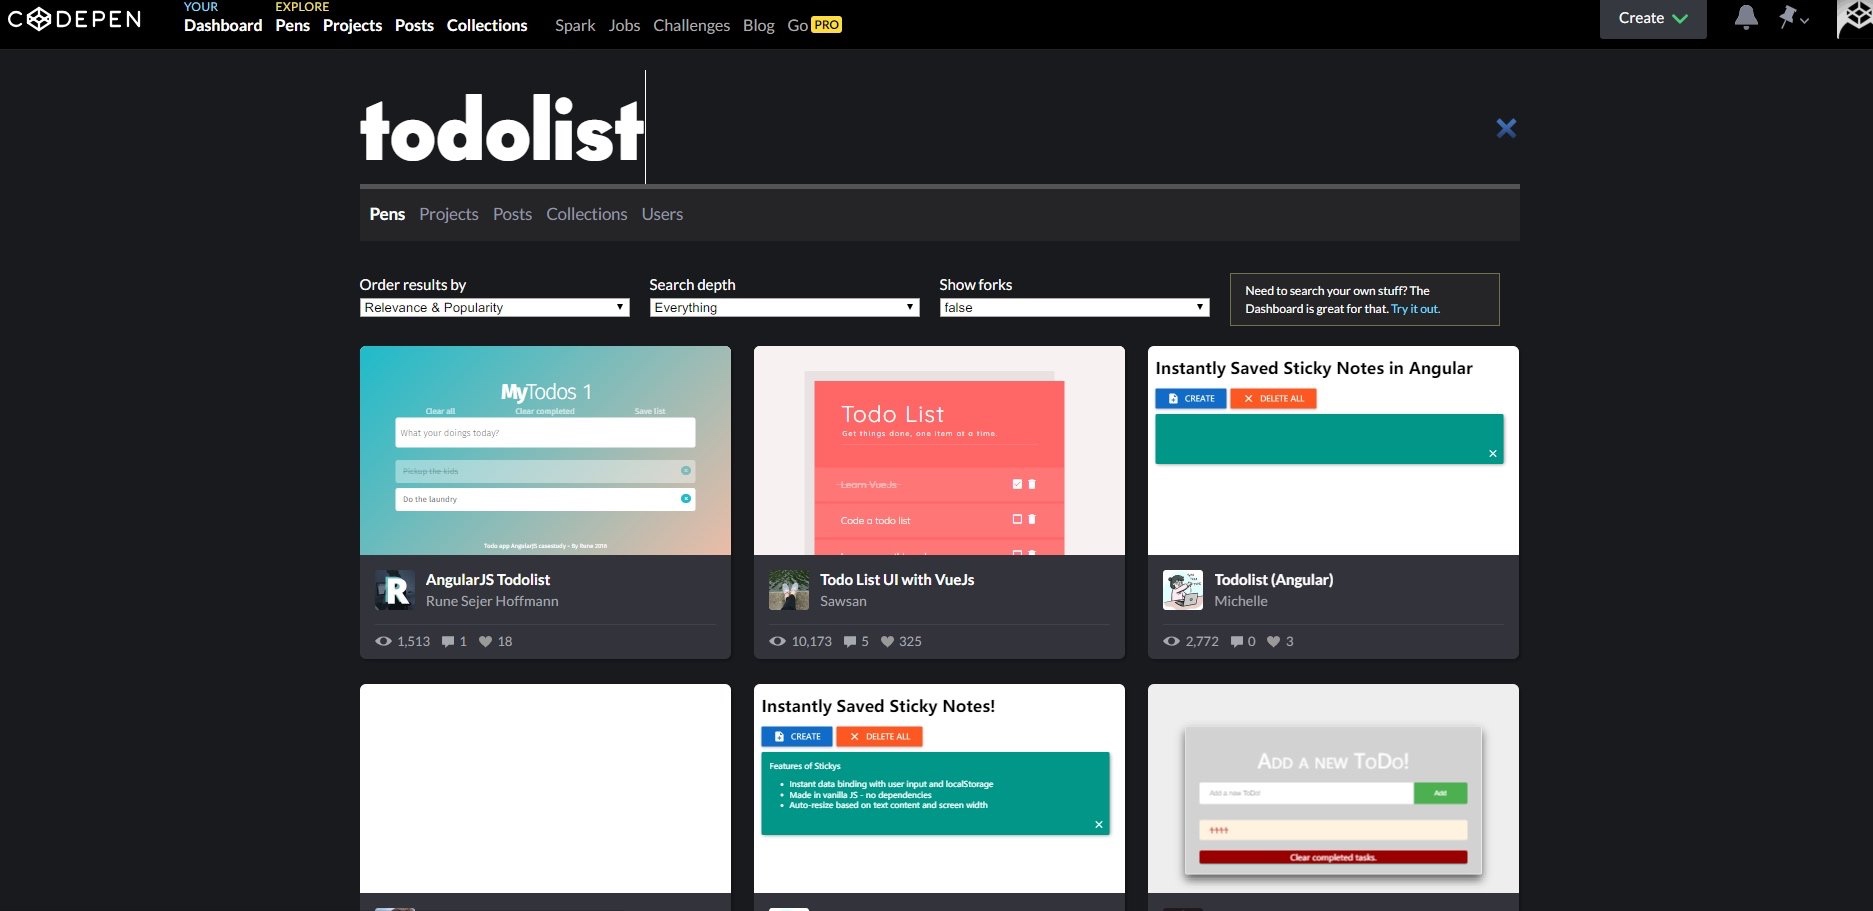
Task: Open the red Todo List pen preview
Action: [939, 450]
